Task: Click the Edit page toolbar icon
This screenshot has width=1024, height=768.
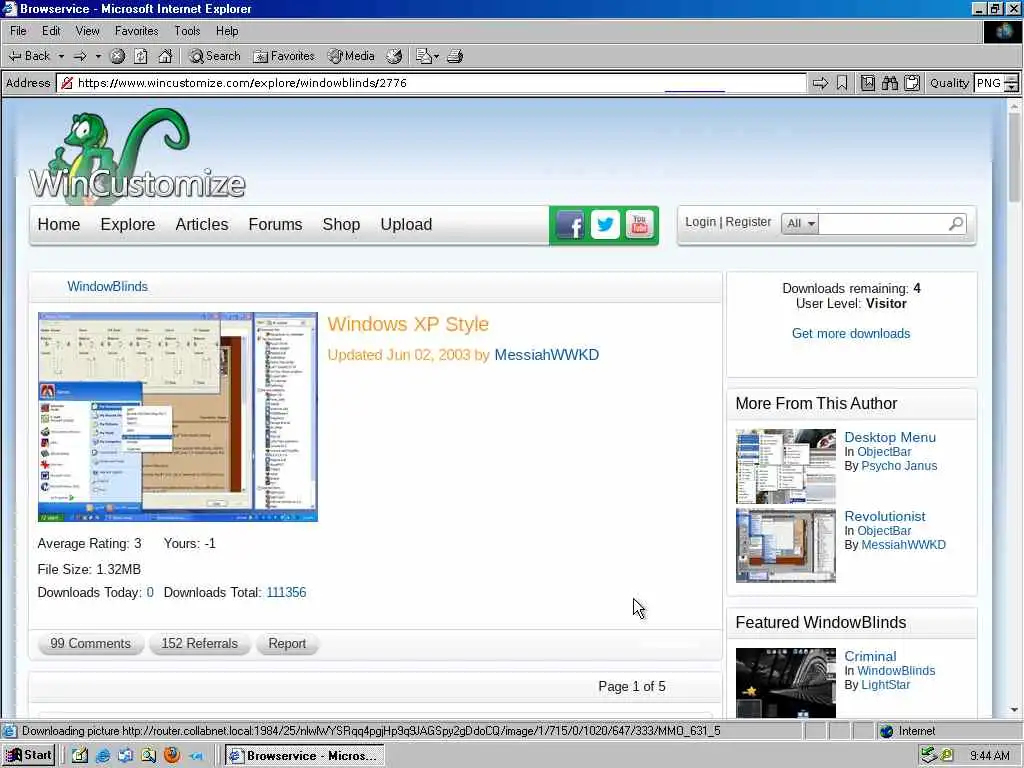Action: (423, 56)
